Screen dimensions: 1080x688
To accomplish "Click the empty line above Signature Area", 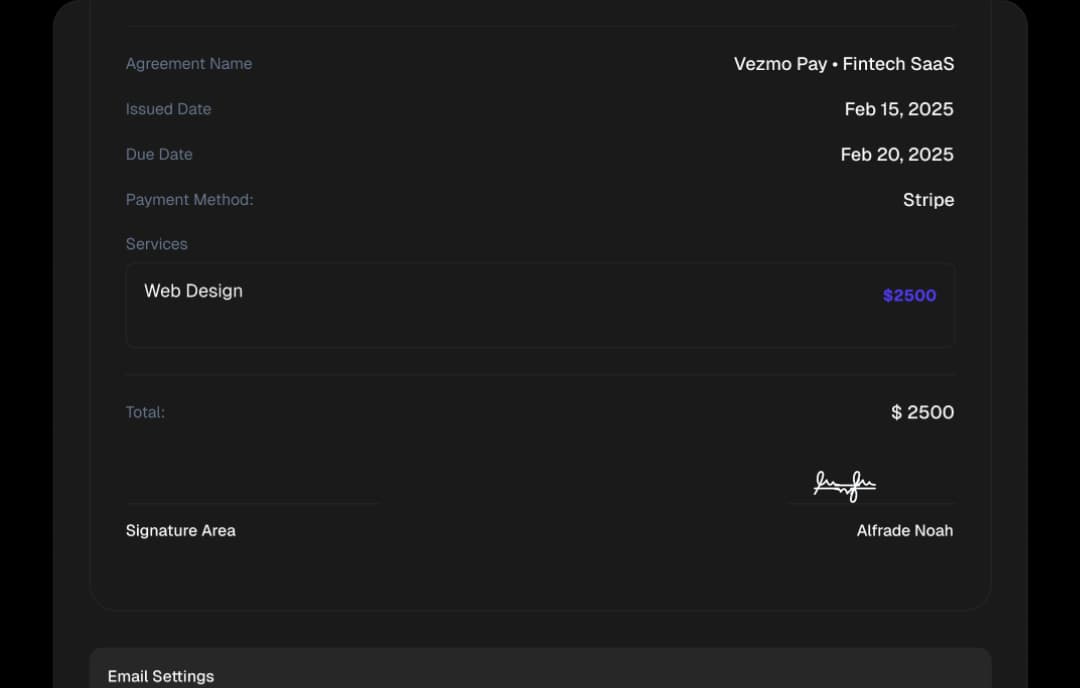I will click(x=252, y=503).
